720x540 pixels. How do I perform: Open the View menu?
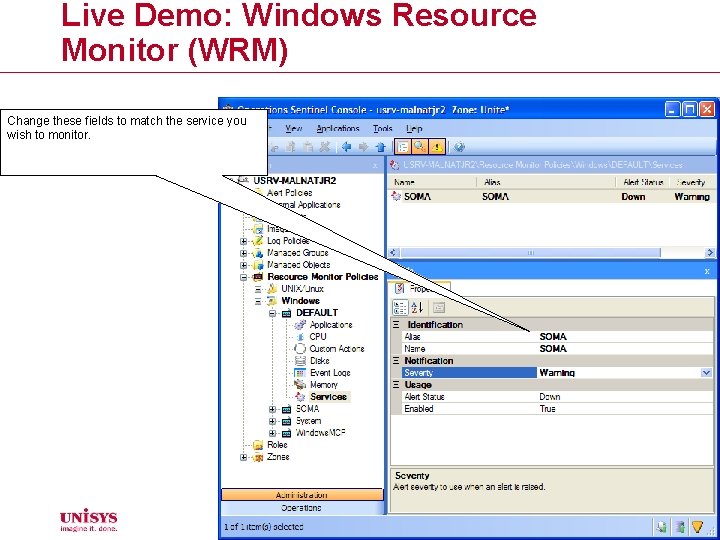(293, 129)
